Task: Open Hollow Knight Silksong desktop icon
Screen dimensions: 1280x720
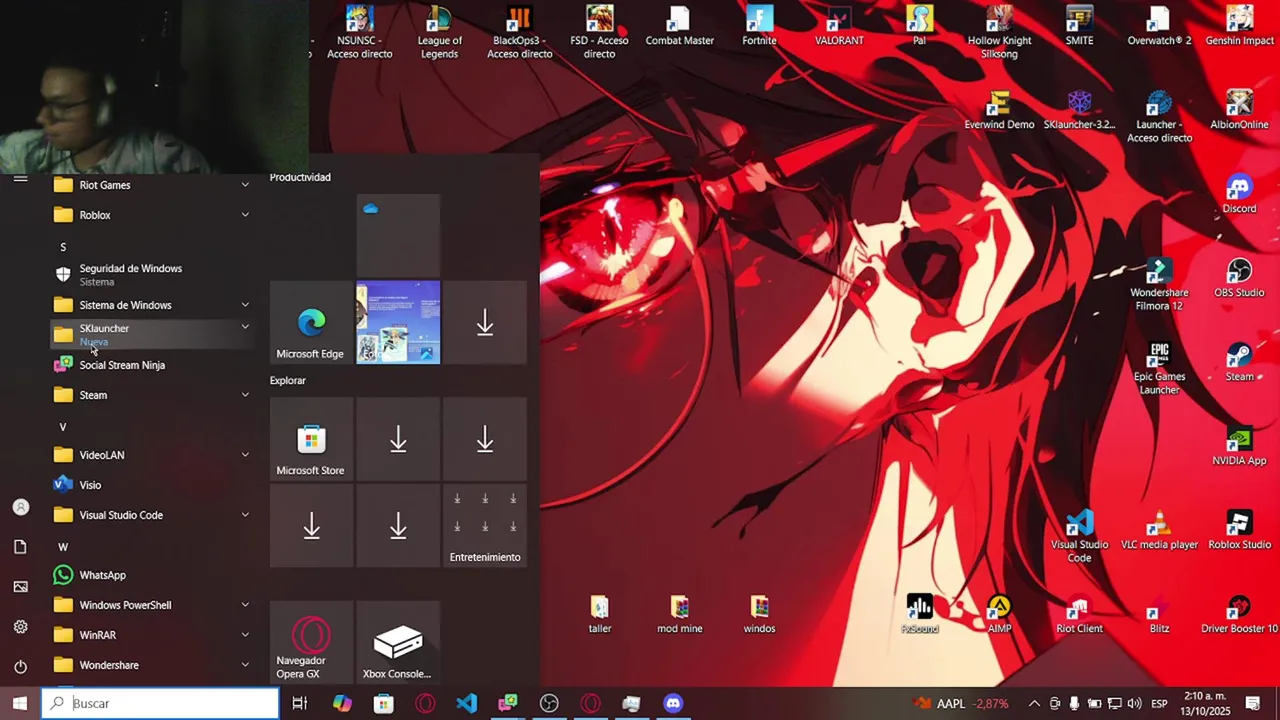Action: [x=999, y=32]
